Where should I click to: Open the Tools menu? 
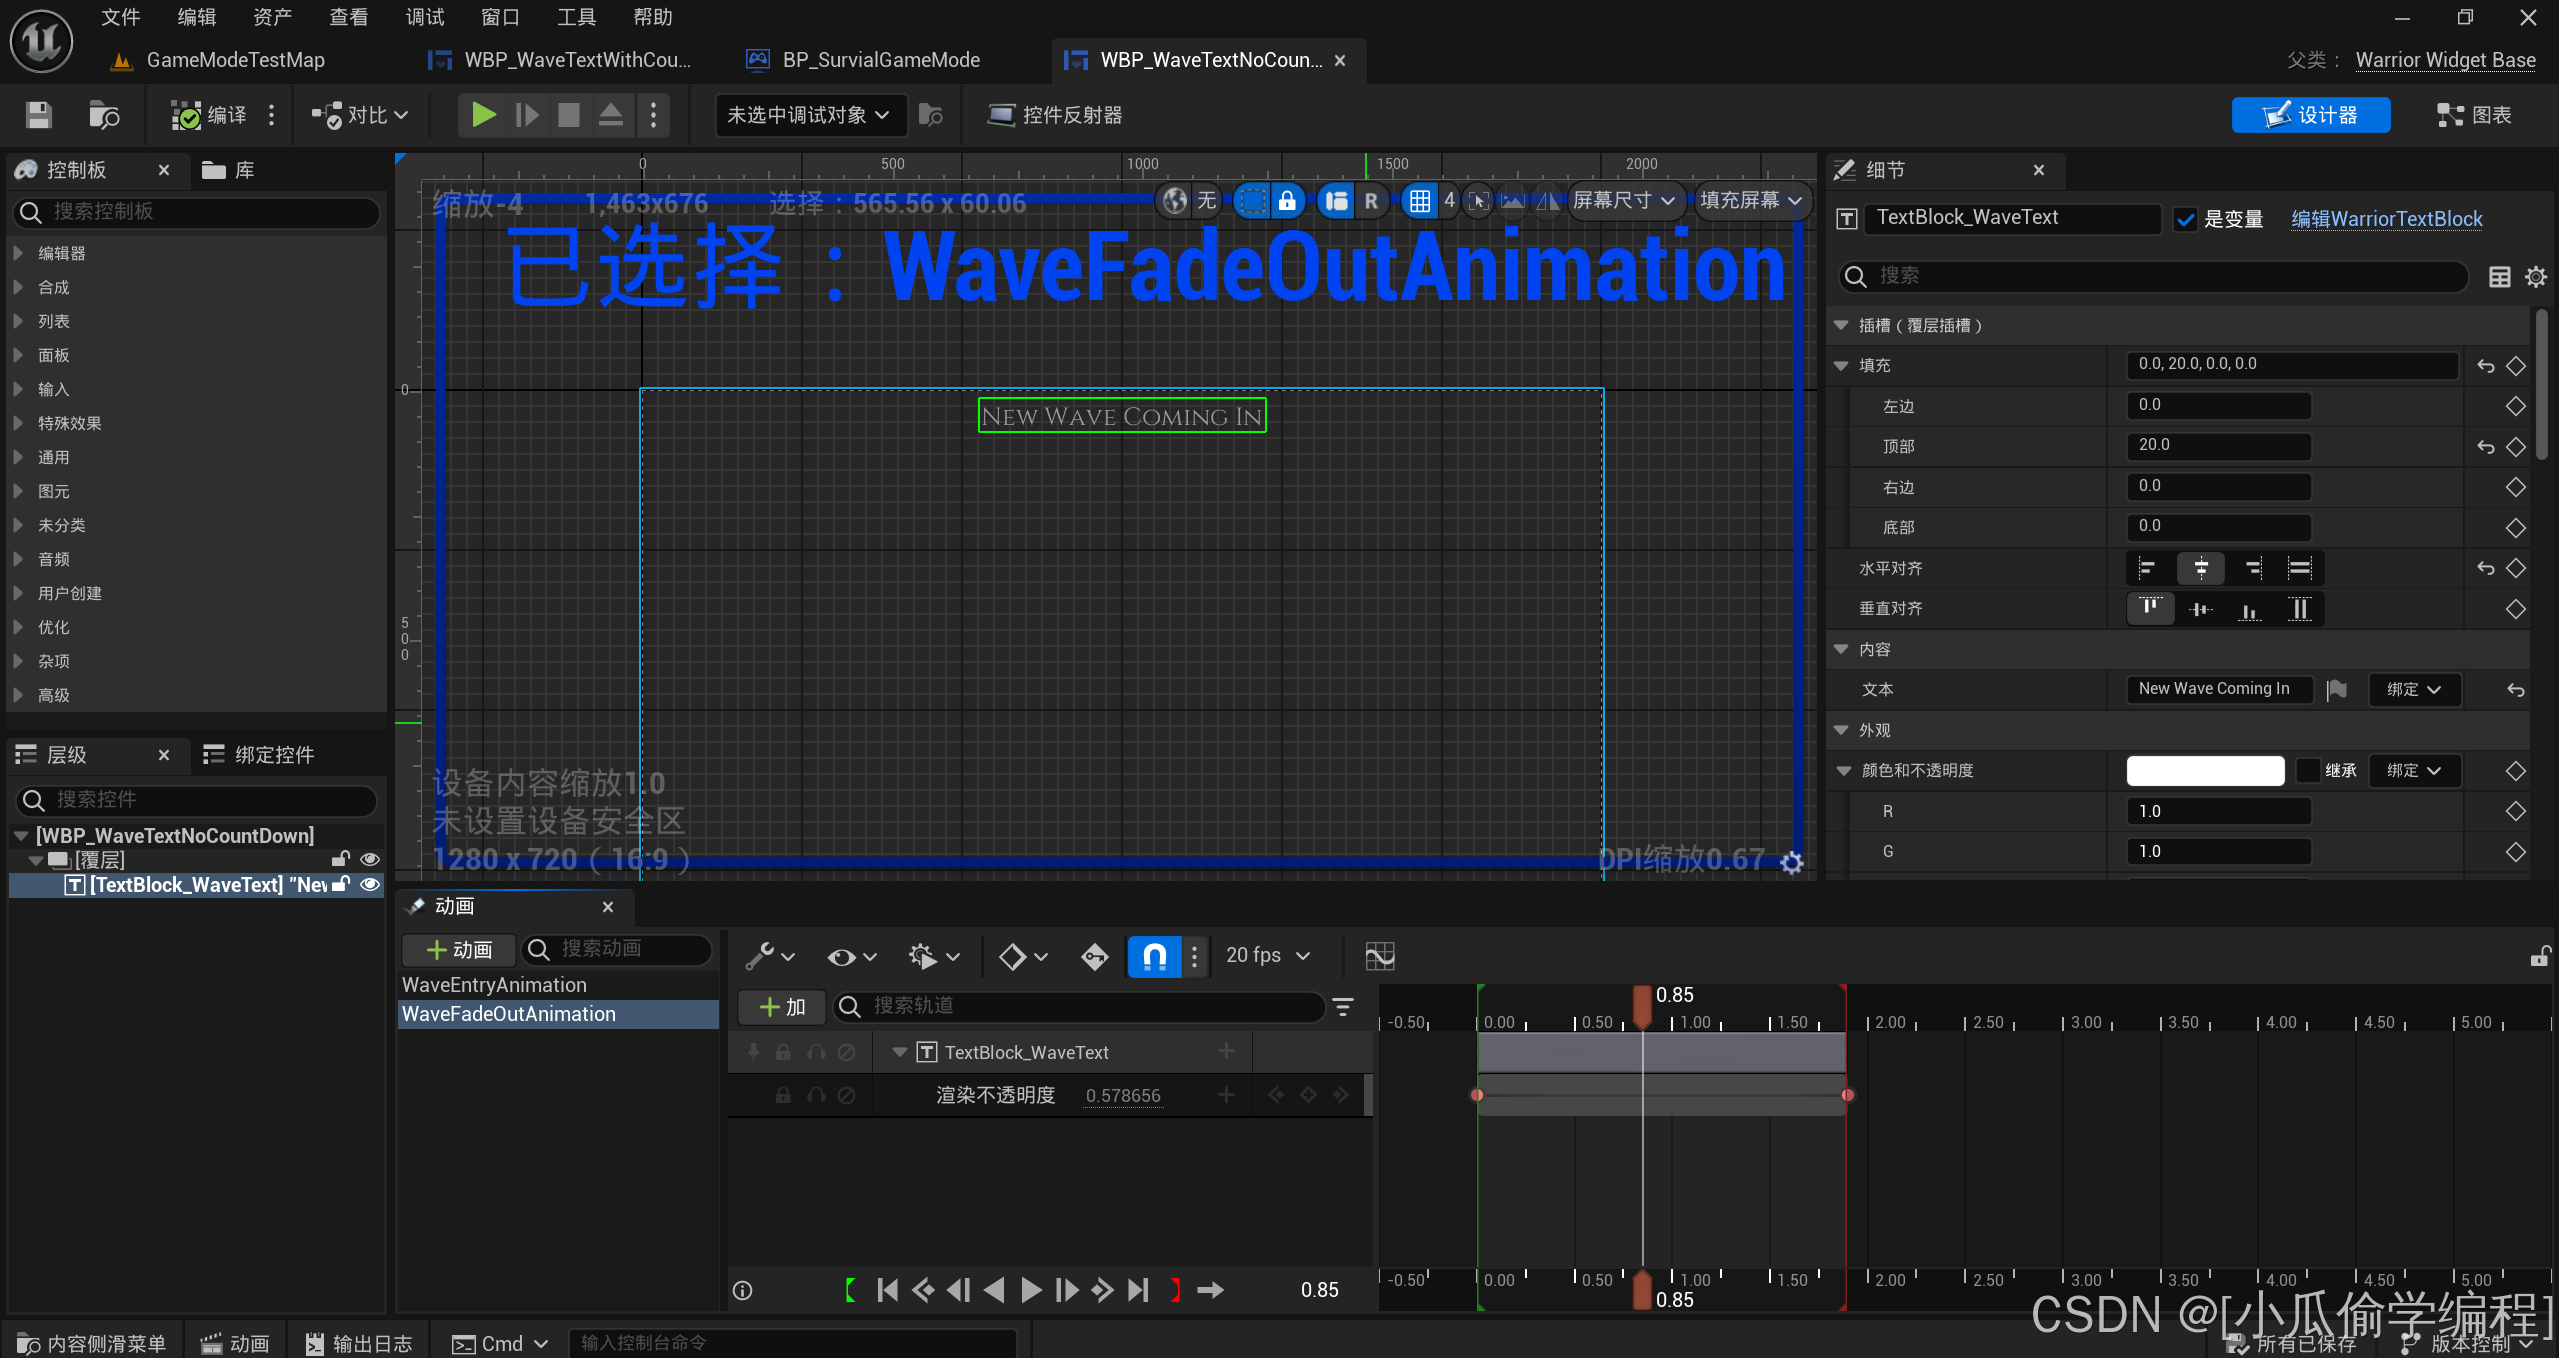576,17
